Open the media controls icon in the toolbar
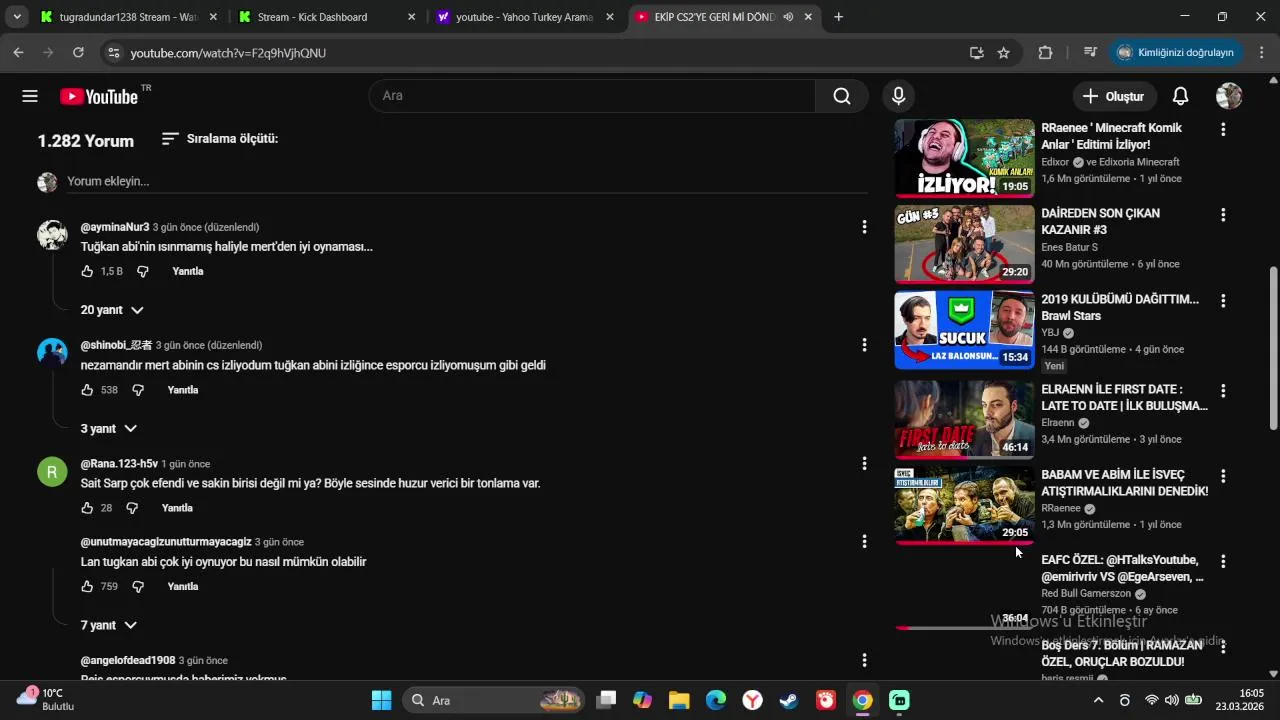 [1090, 53]
